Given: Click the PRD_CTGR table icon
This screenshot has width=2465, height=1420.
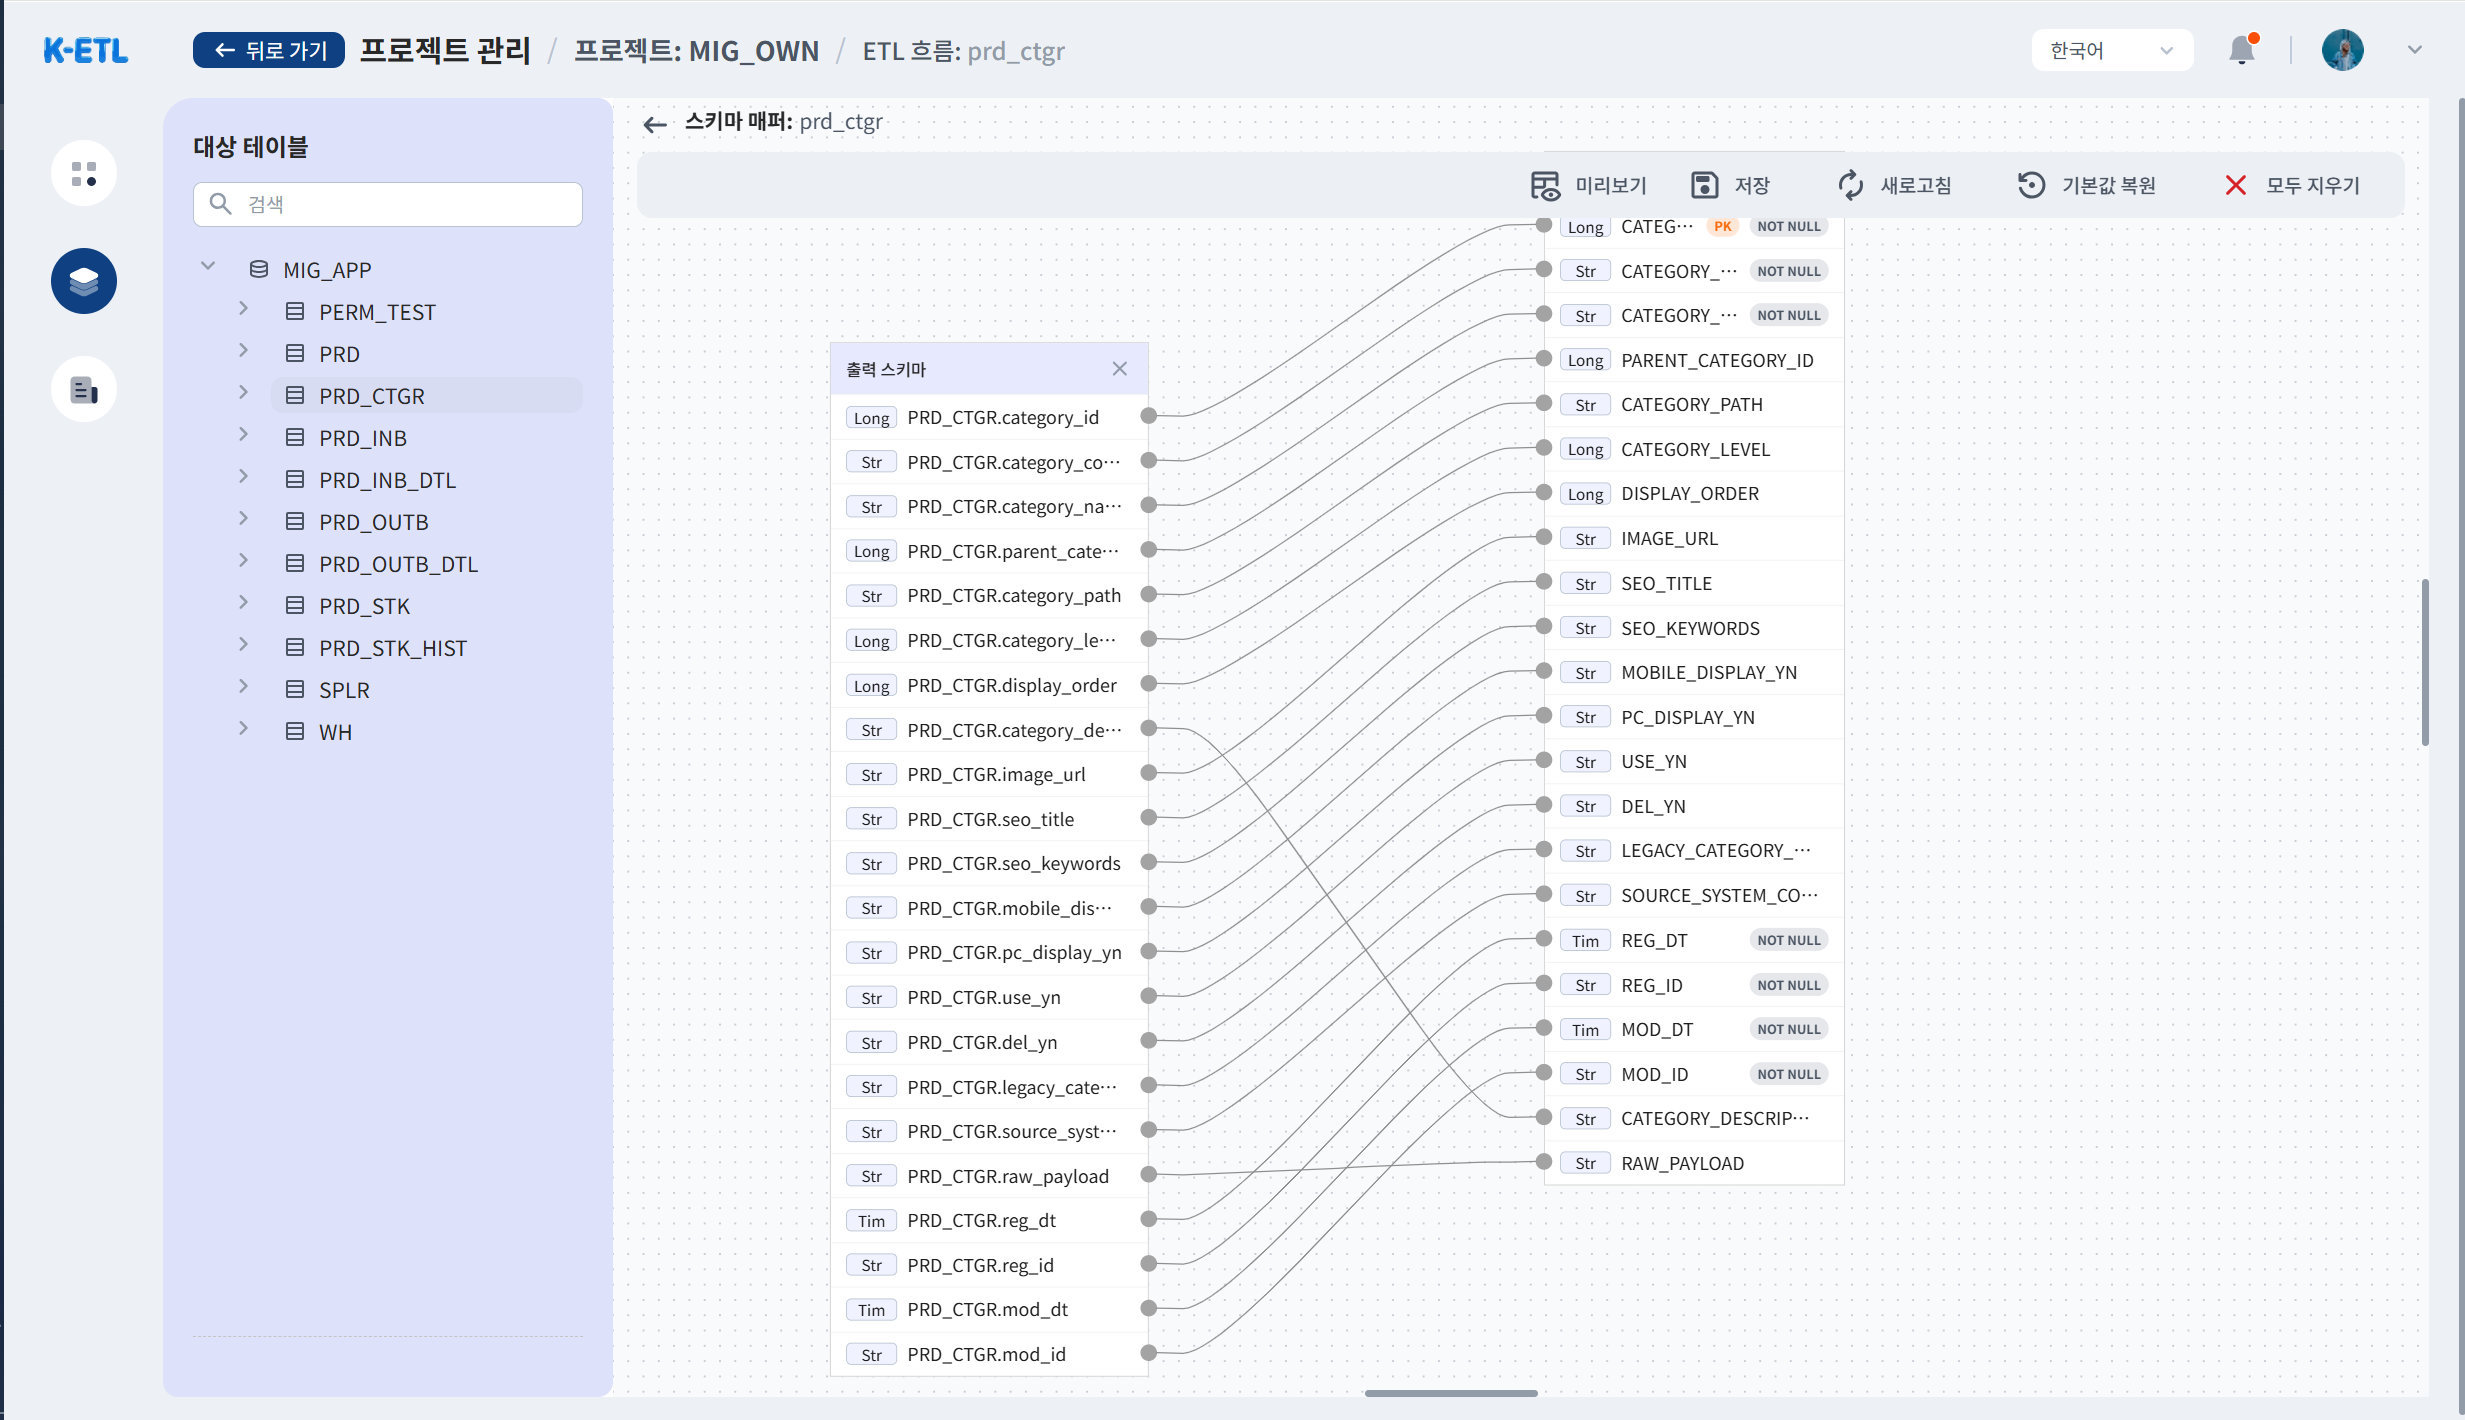Looking at the screenshot, I should [295, 396].
